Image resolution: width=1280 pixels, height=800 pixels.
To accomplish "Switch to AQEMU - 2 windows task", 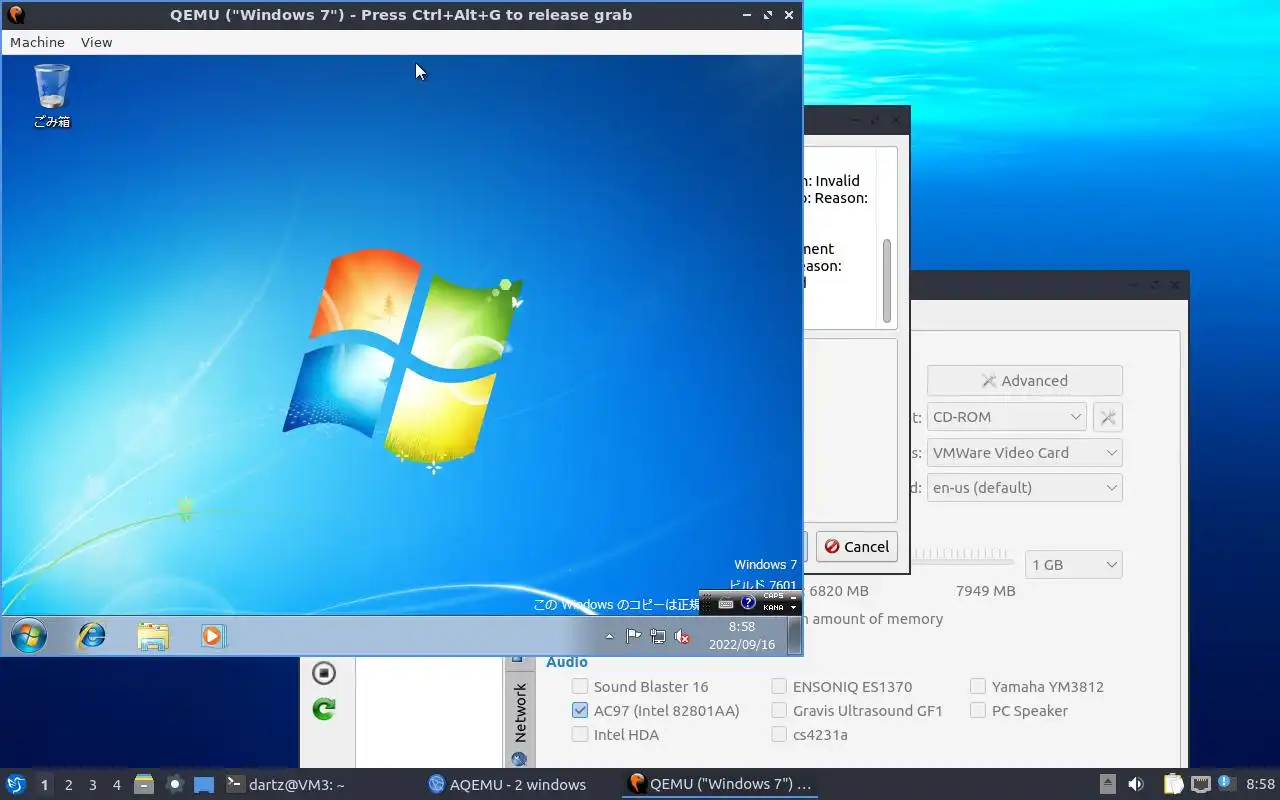I will pyautogui.click(x=507, y=785).
